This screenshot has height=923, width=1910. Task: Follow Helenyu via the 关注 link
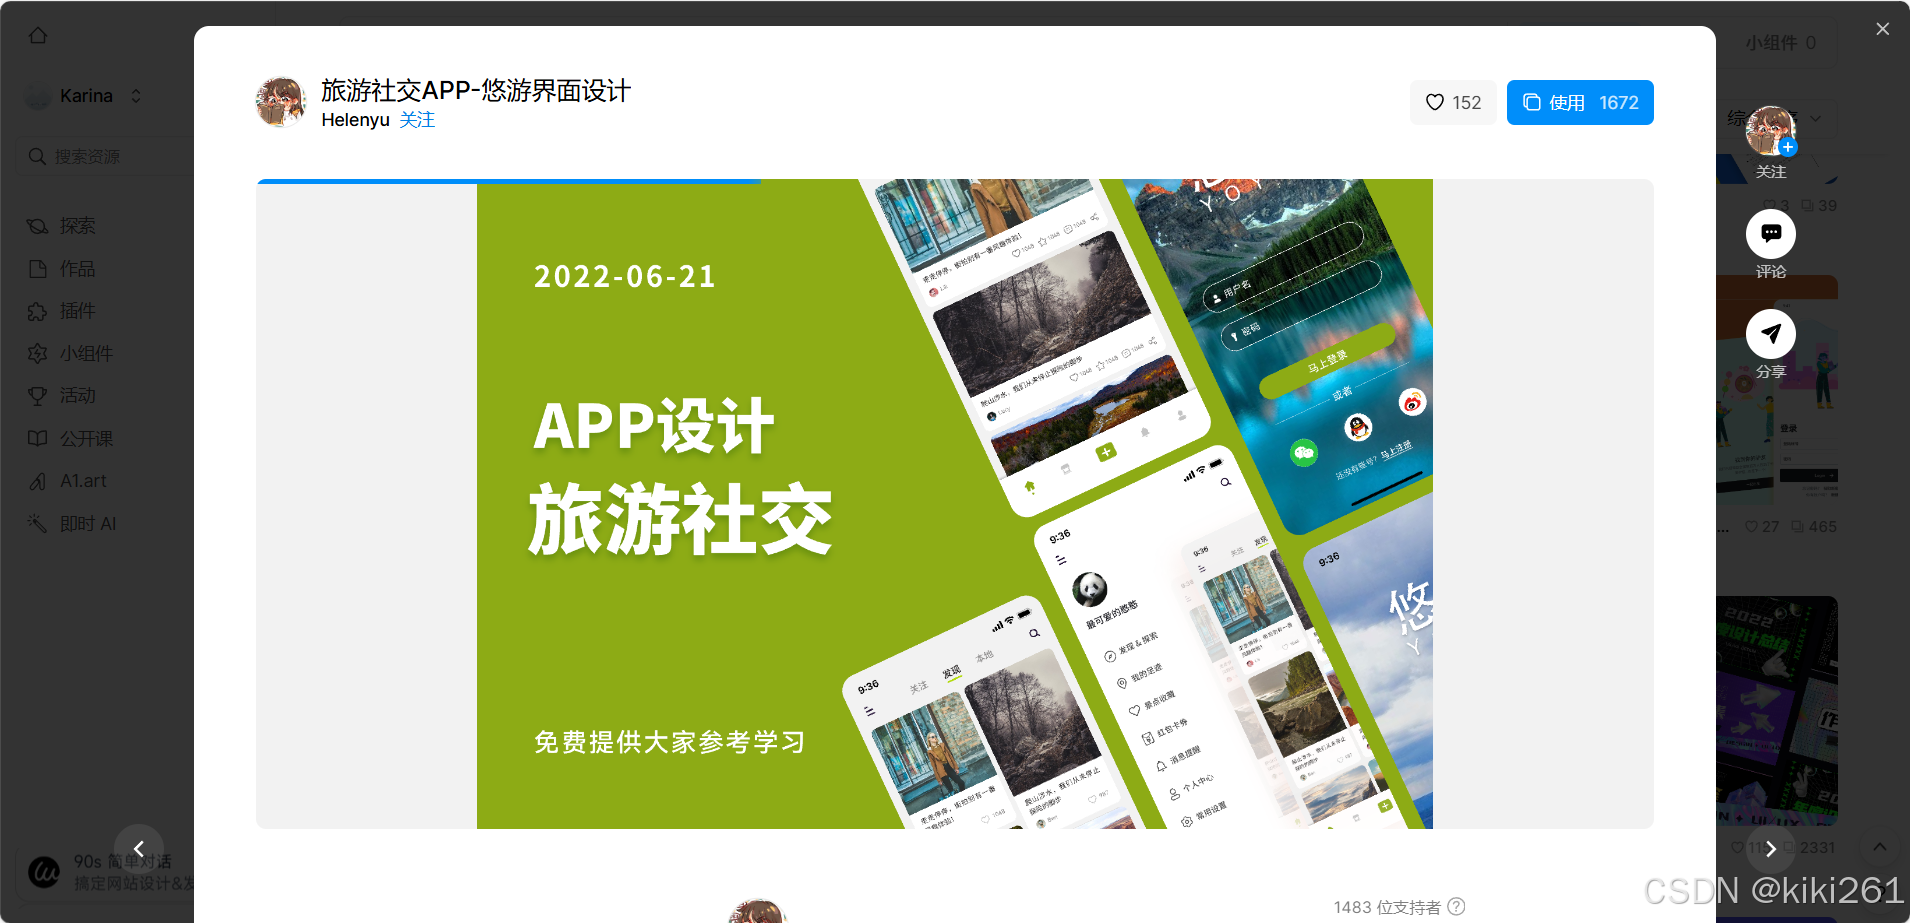coord(417,120)
